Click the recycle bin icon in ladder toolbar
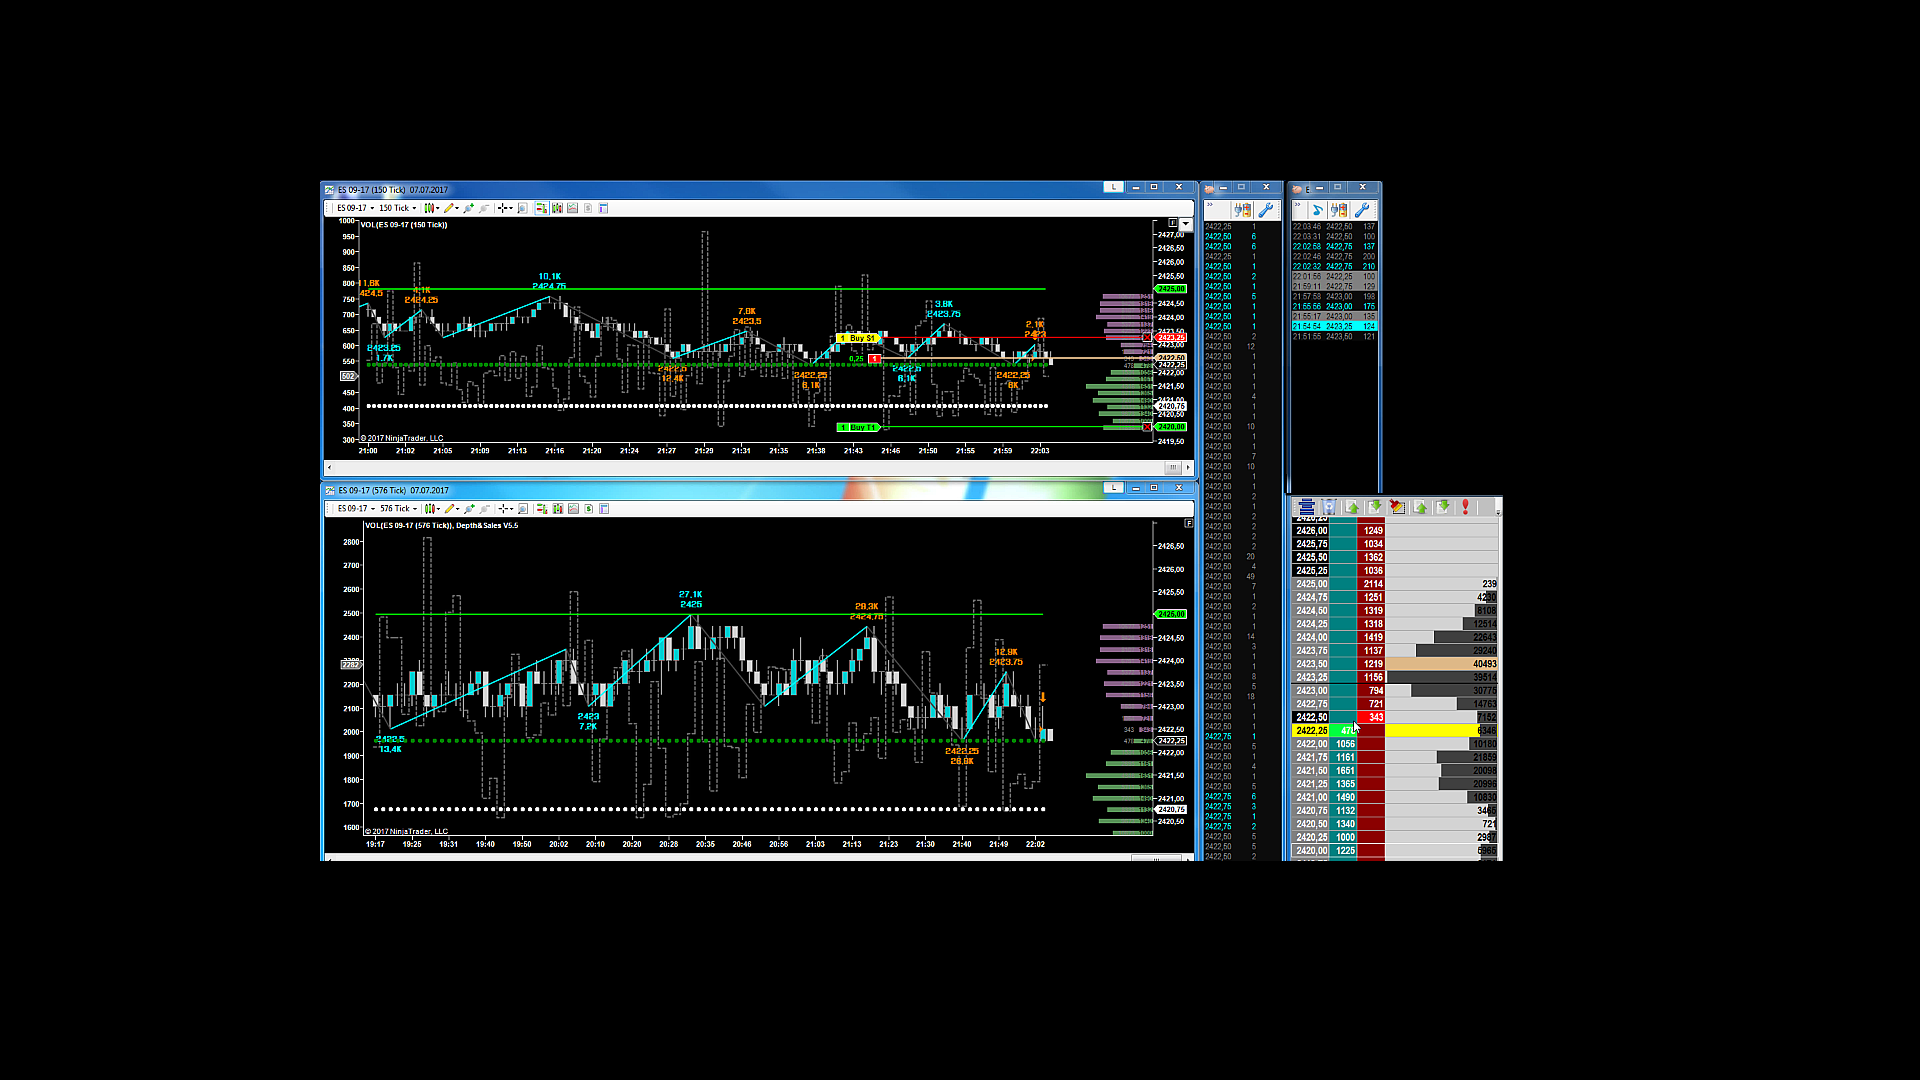 pyautogui.click(x=1329, y=507)
